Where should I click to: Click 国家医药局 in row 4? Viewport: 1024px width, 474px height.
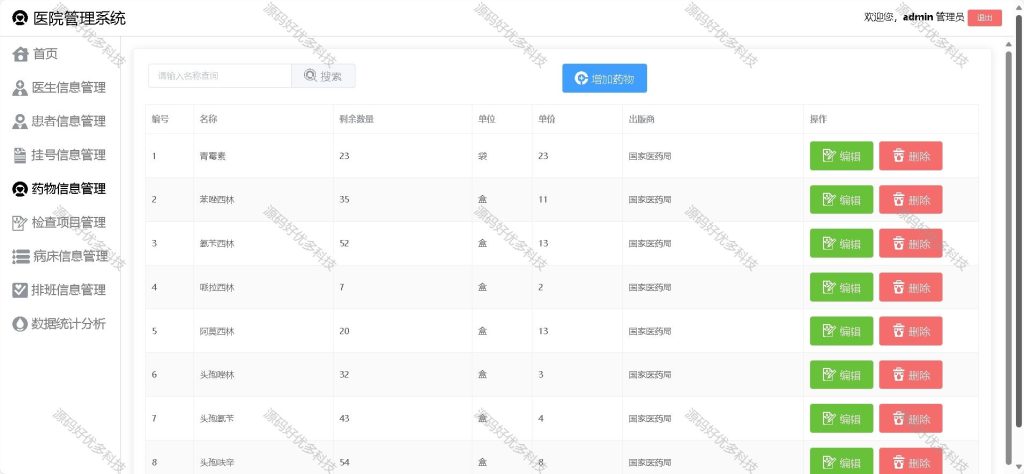pos(650,287)
